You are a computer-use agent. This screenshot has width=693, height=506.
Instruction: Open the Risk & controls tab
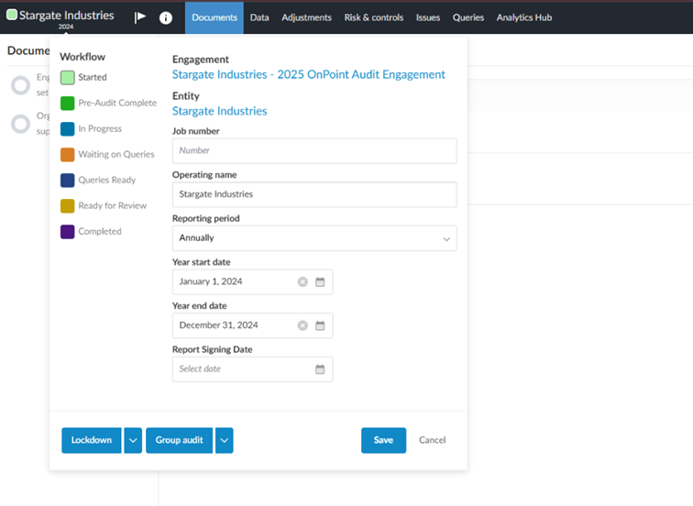[374, 18]
